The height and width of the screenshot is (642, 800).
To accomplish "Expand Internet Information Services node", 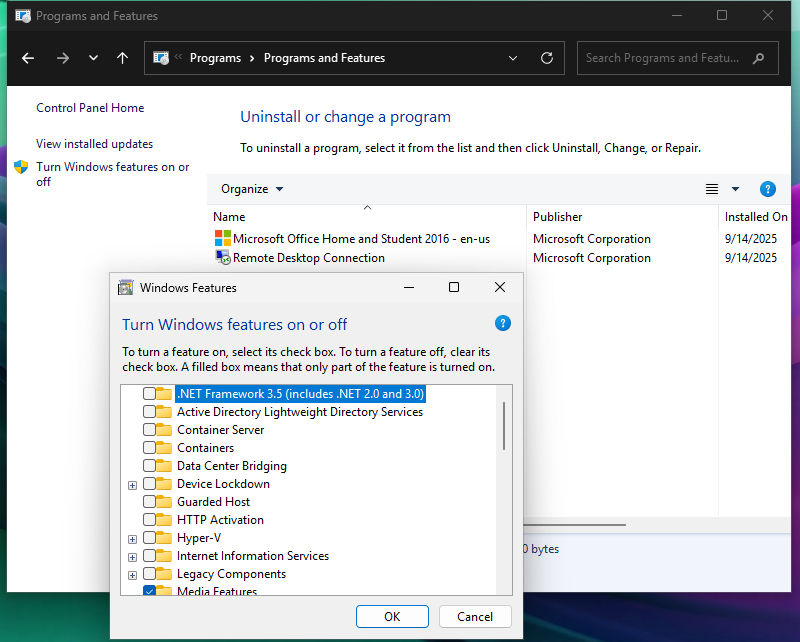I will click(133, 557).
